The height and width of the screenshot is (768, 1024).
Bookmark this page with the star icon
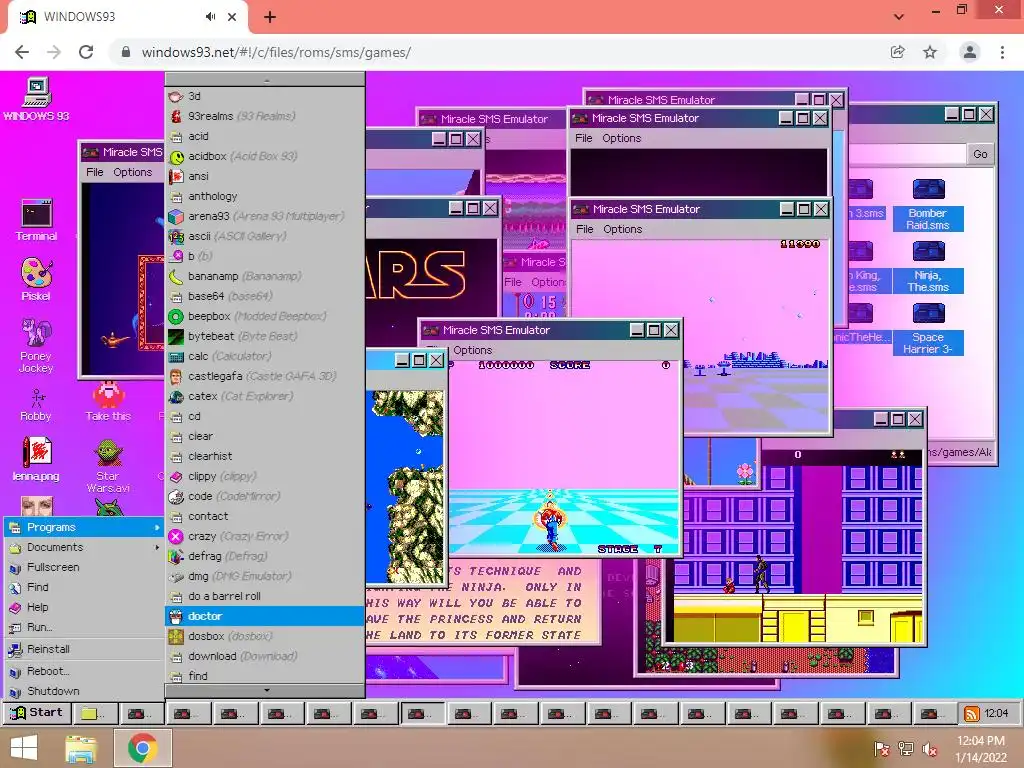[x=930, y=52]
